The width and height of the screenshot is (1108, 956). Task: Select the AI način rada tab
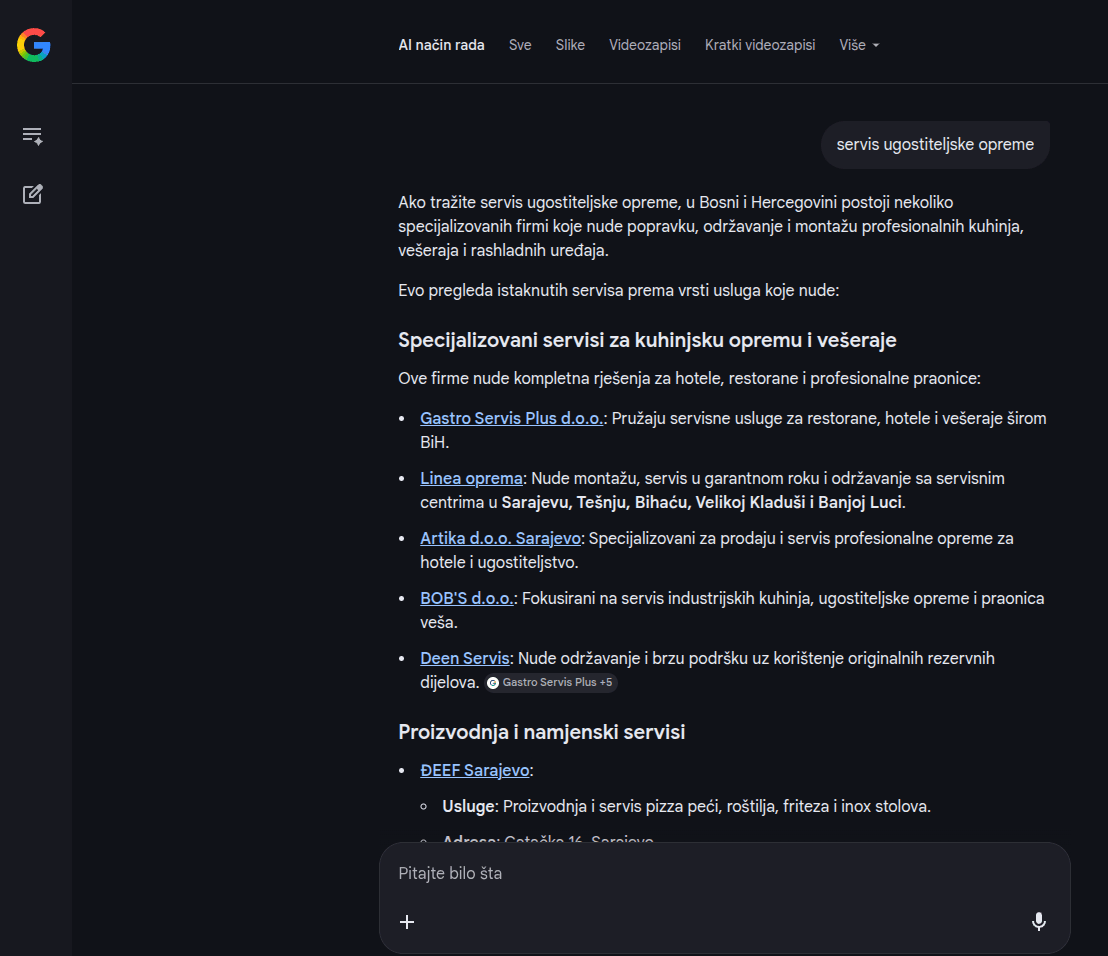[441, 45]
